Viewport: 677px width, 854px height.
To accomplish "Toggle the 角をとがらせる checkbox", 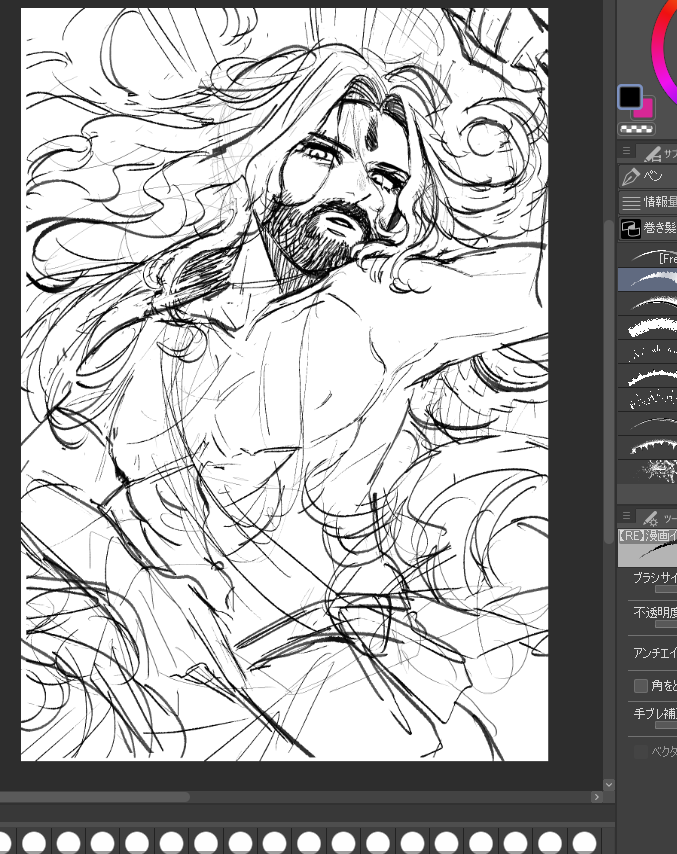I will [641, 685].
